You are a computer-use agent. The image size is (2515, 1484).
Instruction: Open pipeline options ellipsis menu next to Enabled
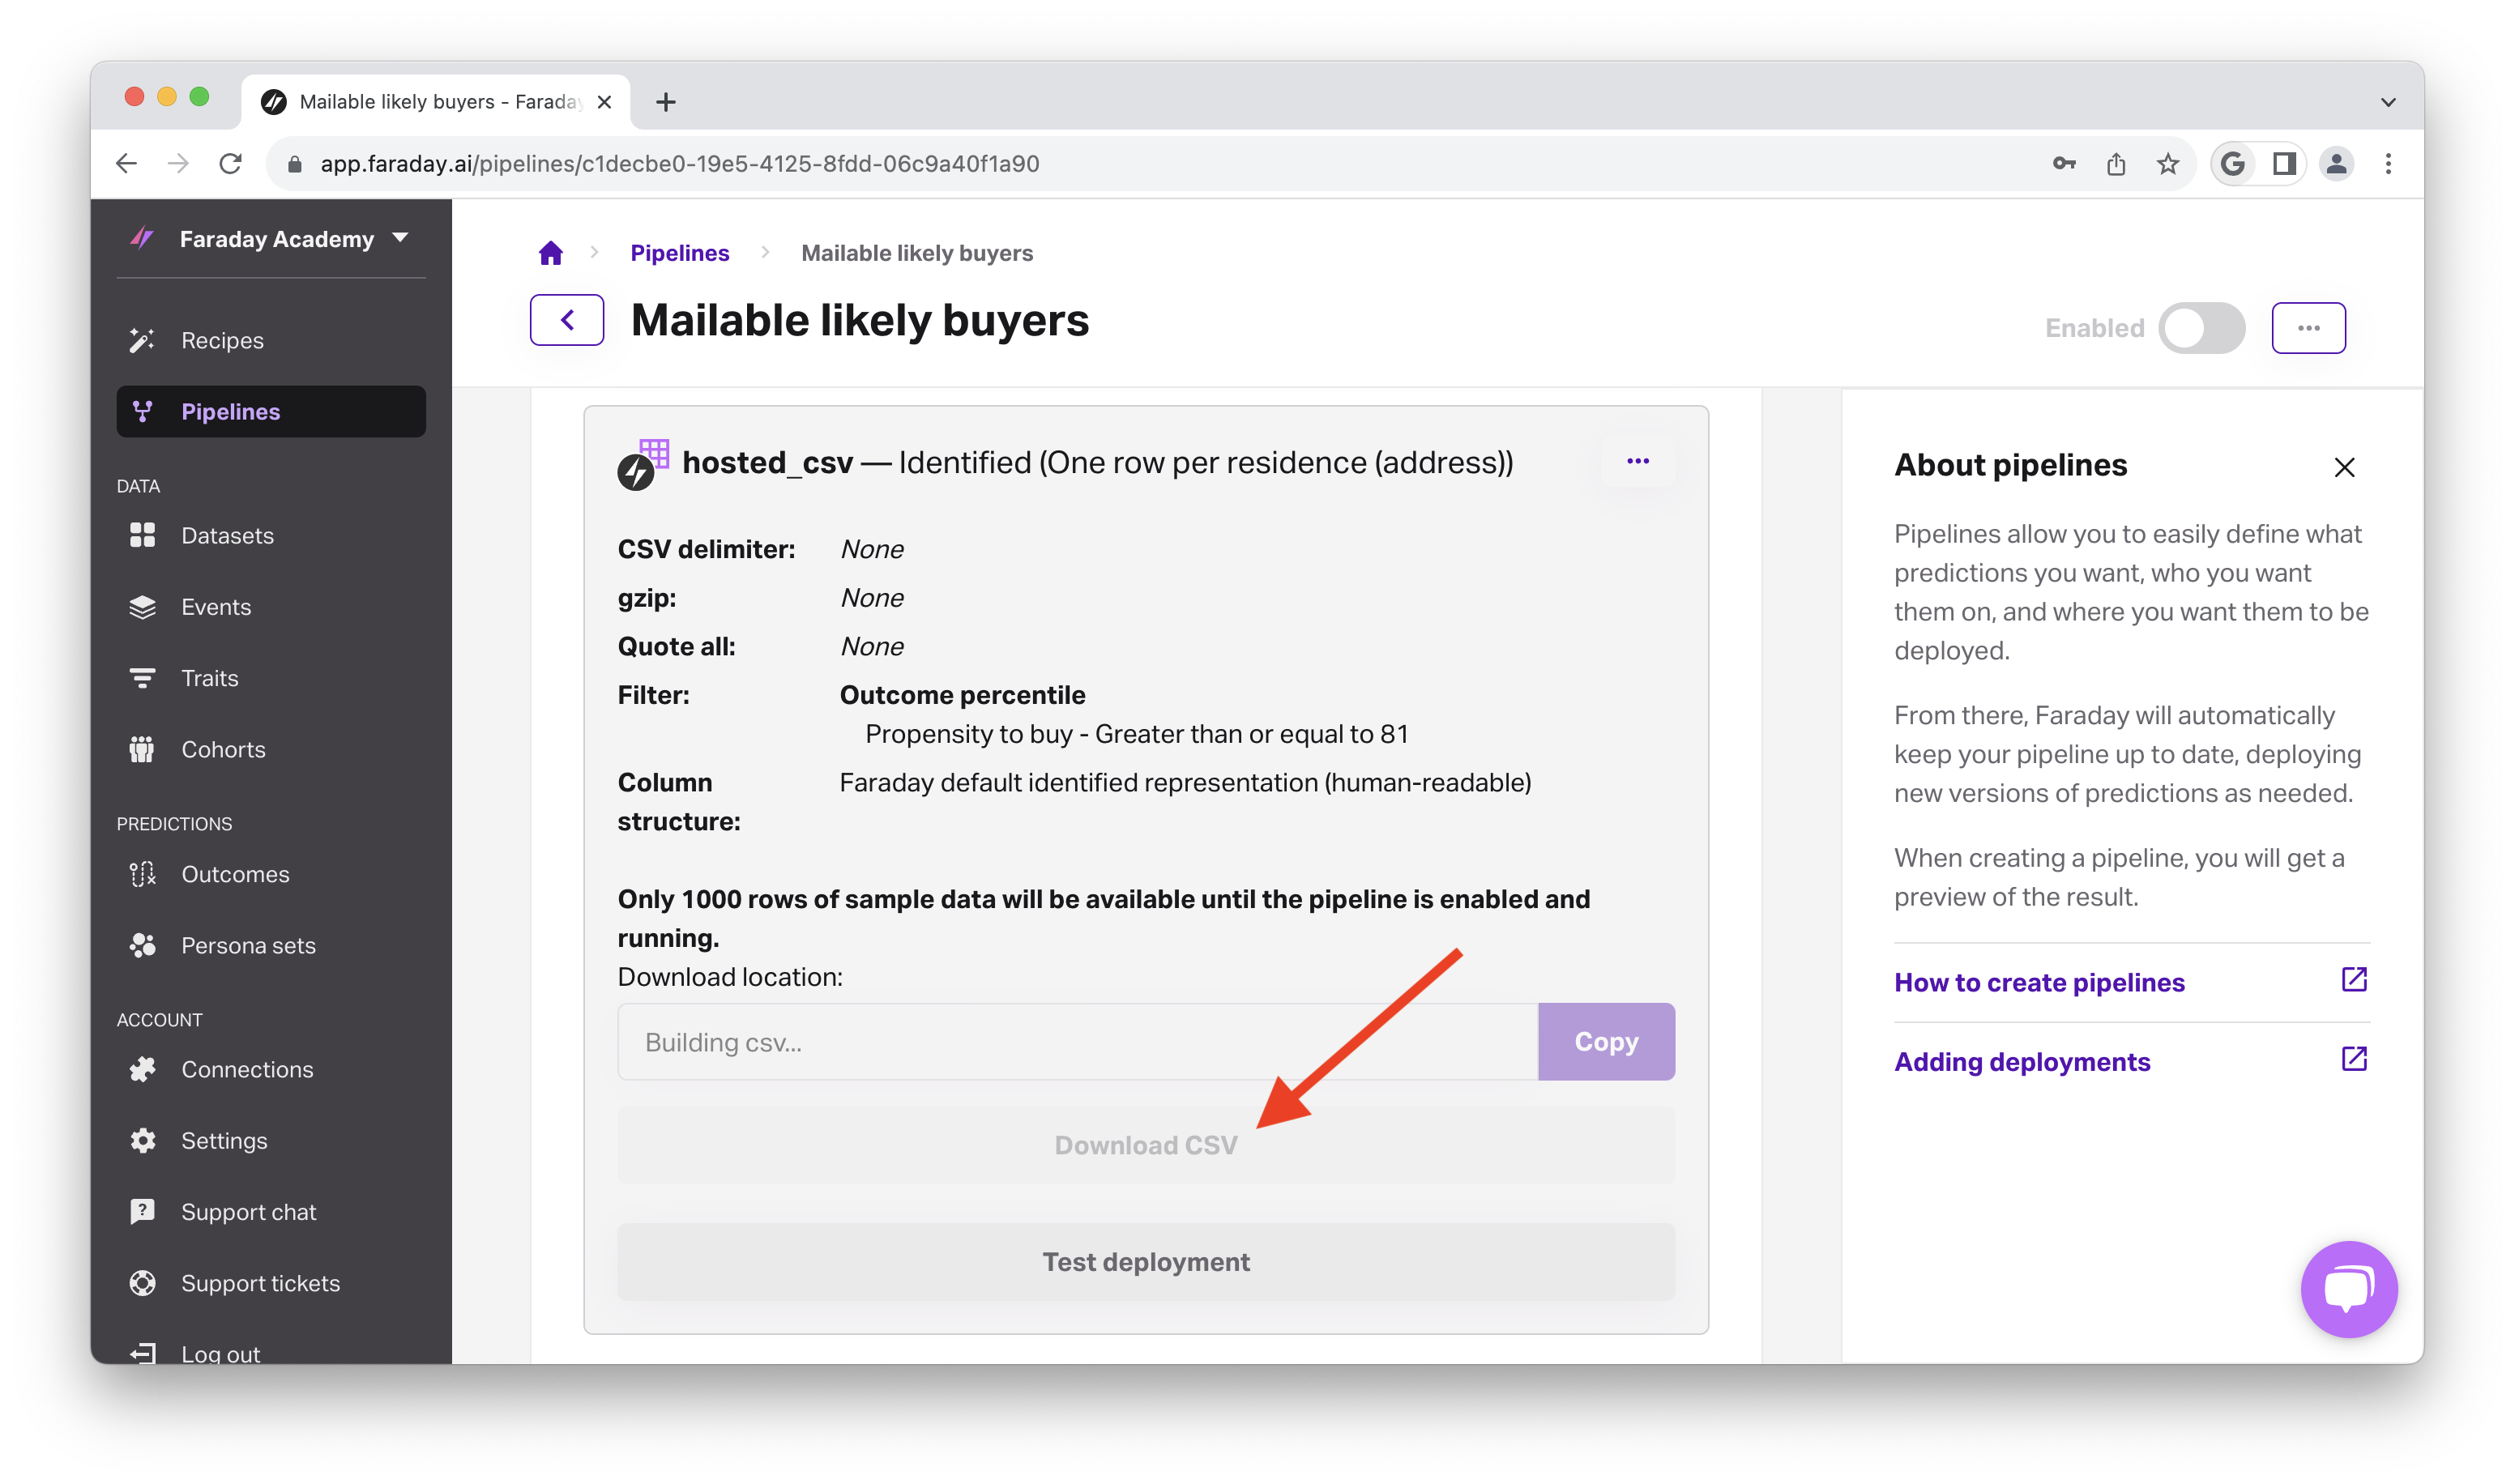2308,328
